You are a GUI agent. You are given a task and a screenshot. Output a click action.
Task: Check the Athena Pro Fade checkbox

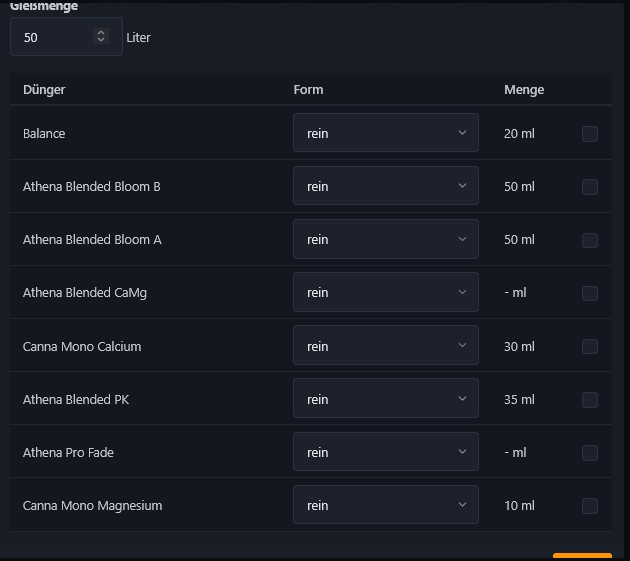tap(590, 453)
